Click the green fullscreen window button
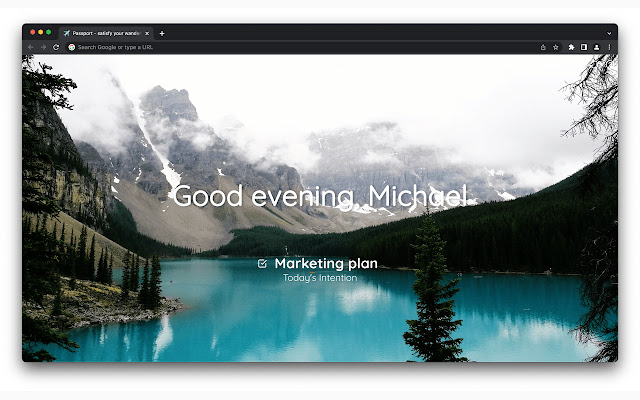The width and height of the screenshot is (640, 400). tap(49, 32)
